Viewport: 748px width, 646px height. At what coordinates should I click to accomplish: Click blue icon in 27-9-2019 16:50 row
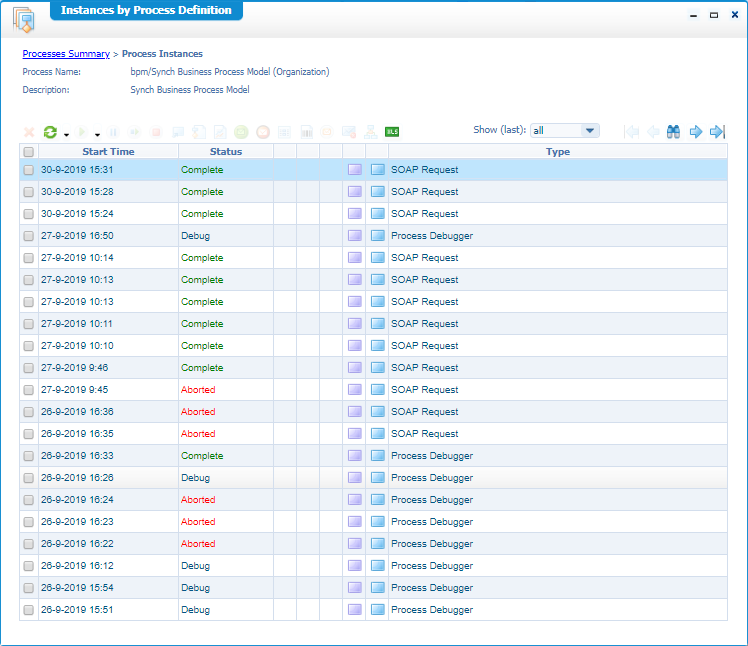pyautogui.click(x=377, y=235)
